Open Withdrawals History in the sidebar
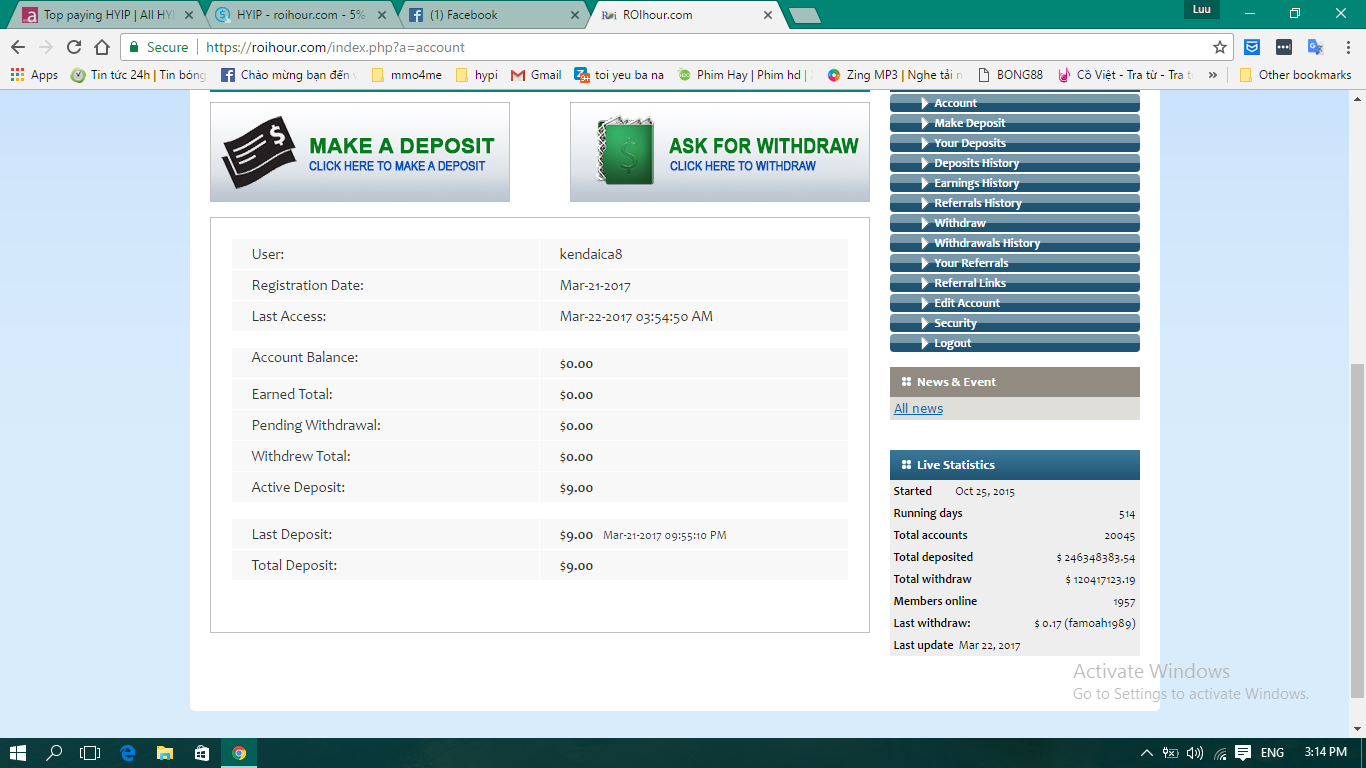 click(x=1015, y=243)
